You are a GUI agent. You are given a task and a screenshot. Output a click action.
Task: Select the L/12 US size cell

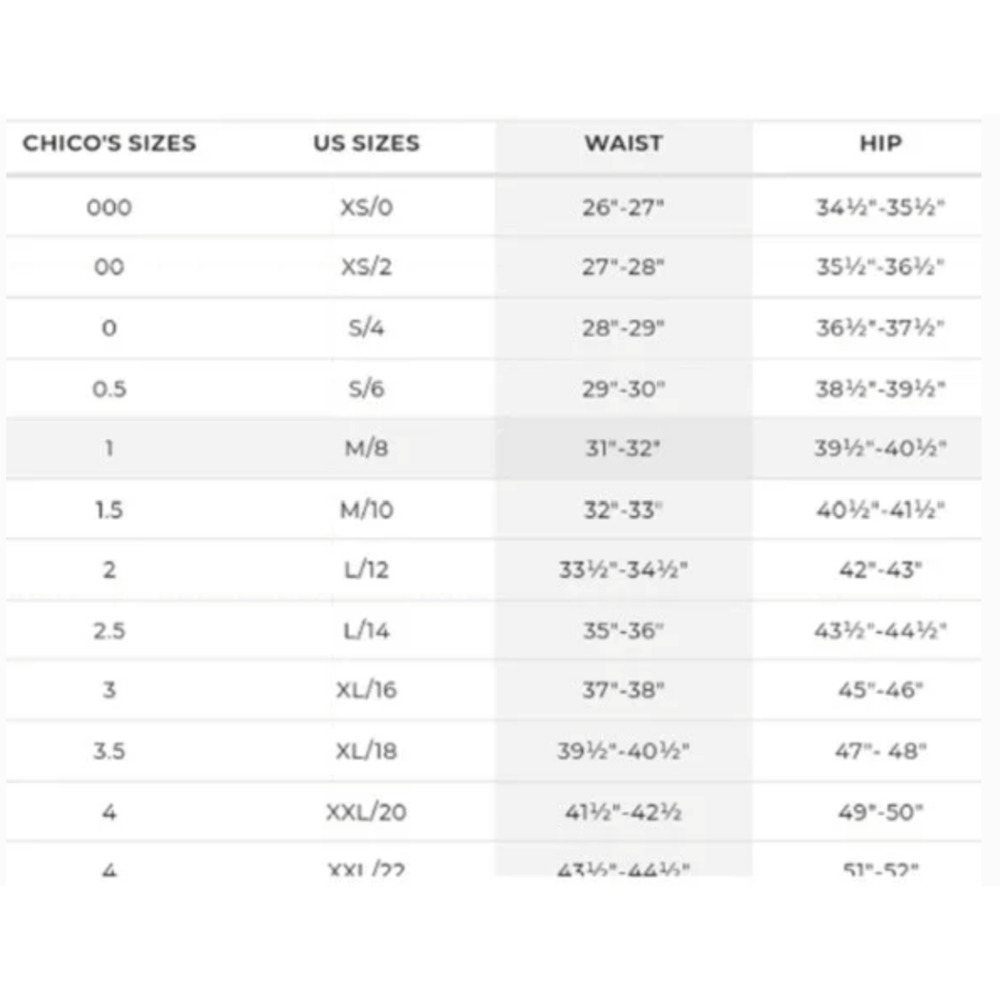coord(367,569)
